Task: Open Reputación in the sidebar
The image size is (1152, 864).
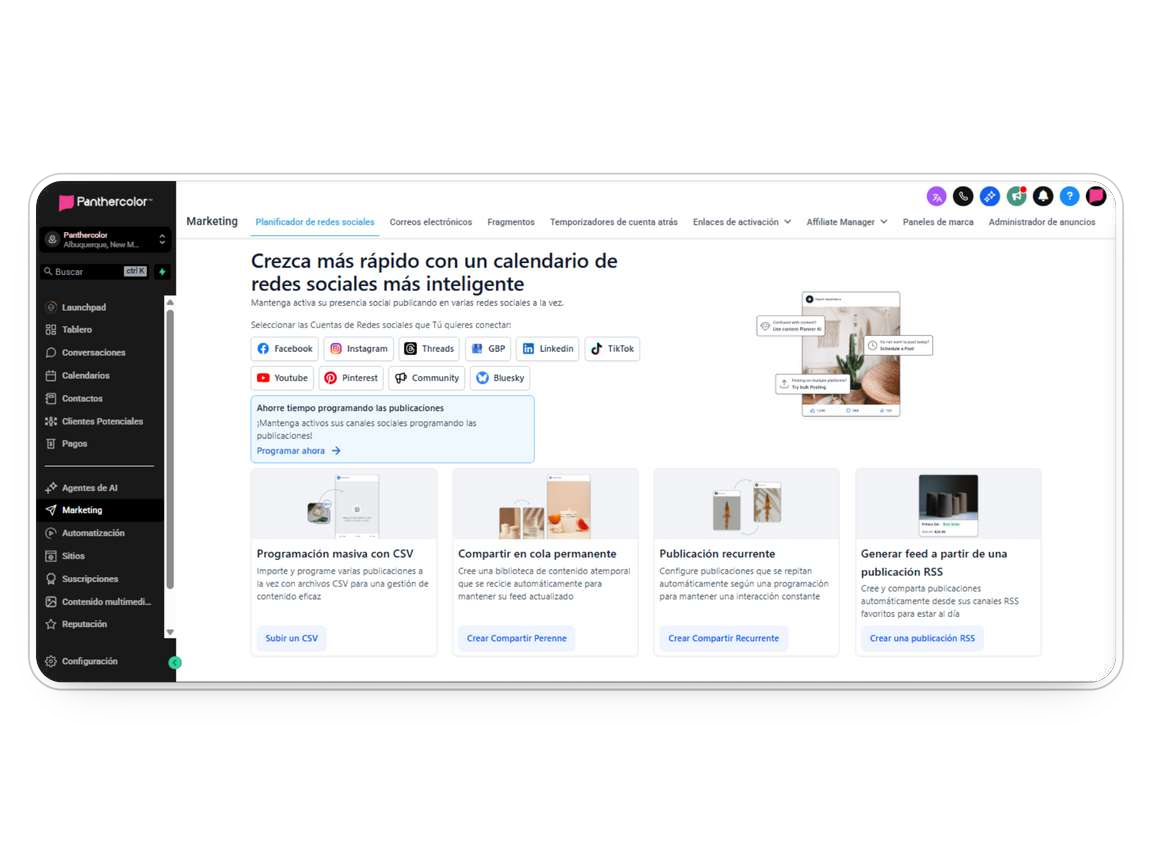Action: pos(84,624)
